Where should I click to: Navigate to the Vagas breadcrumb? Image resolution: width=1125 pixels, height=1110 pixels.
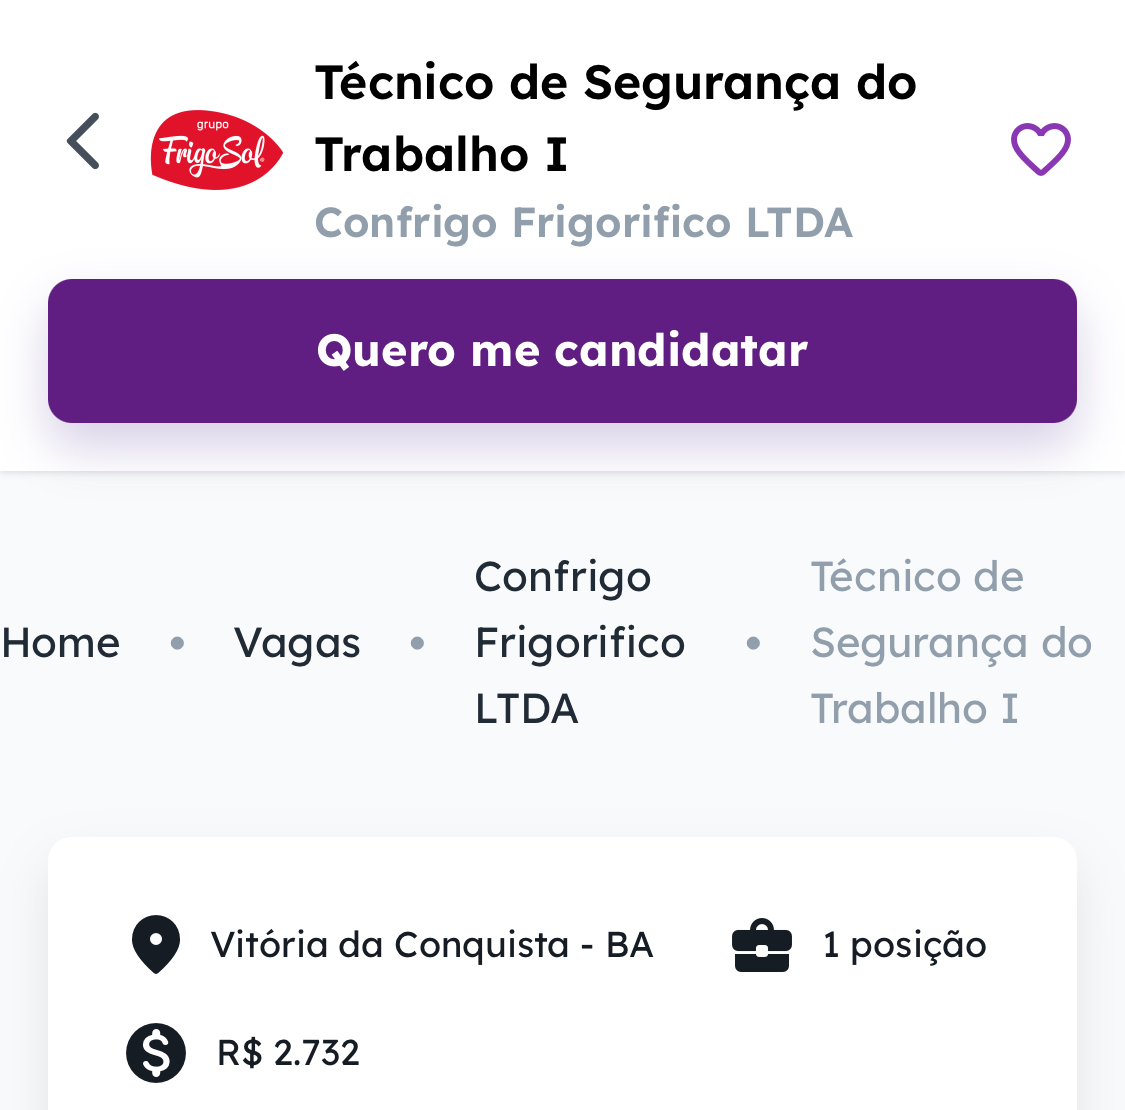[x=297, y=643]
